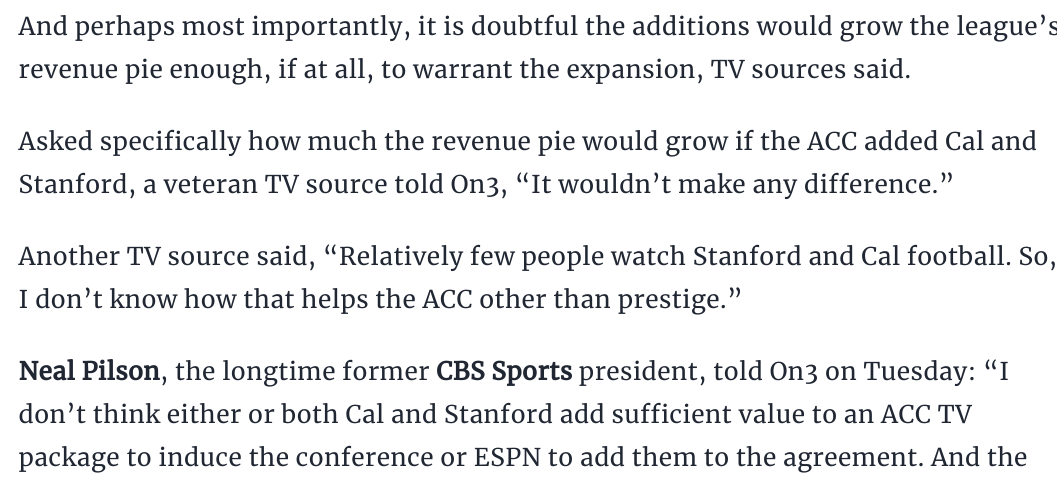Click the bold name Neal Pilson
The width and height of the screenshot is (1057, 481).
coord(89,371)
